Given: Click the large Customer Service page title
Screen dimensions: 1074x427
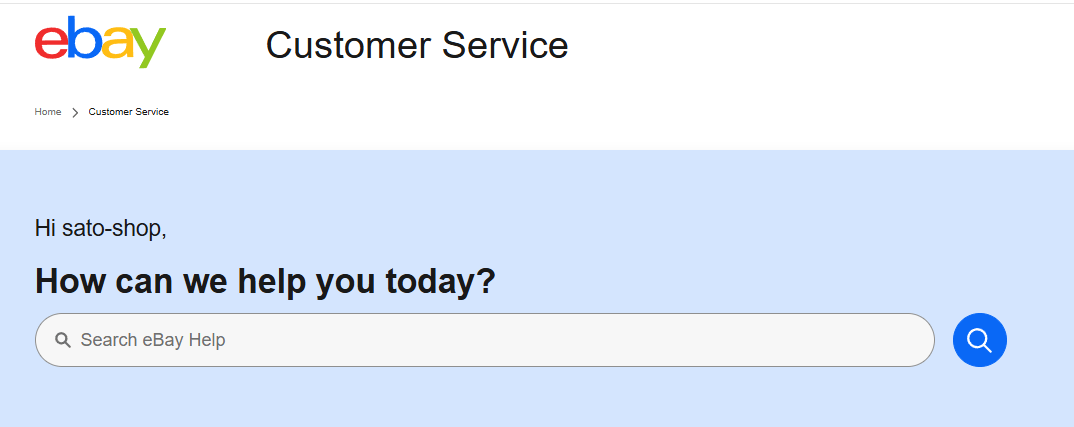Looking at the screenshot, I should 417,45.
